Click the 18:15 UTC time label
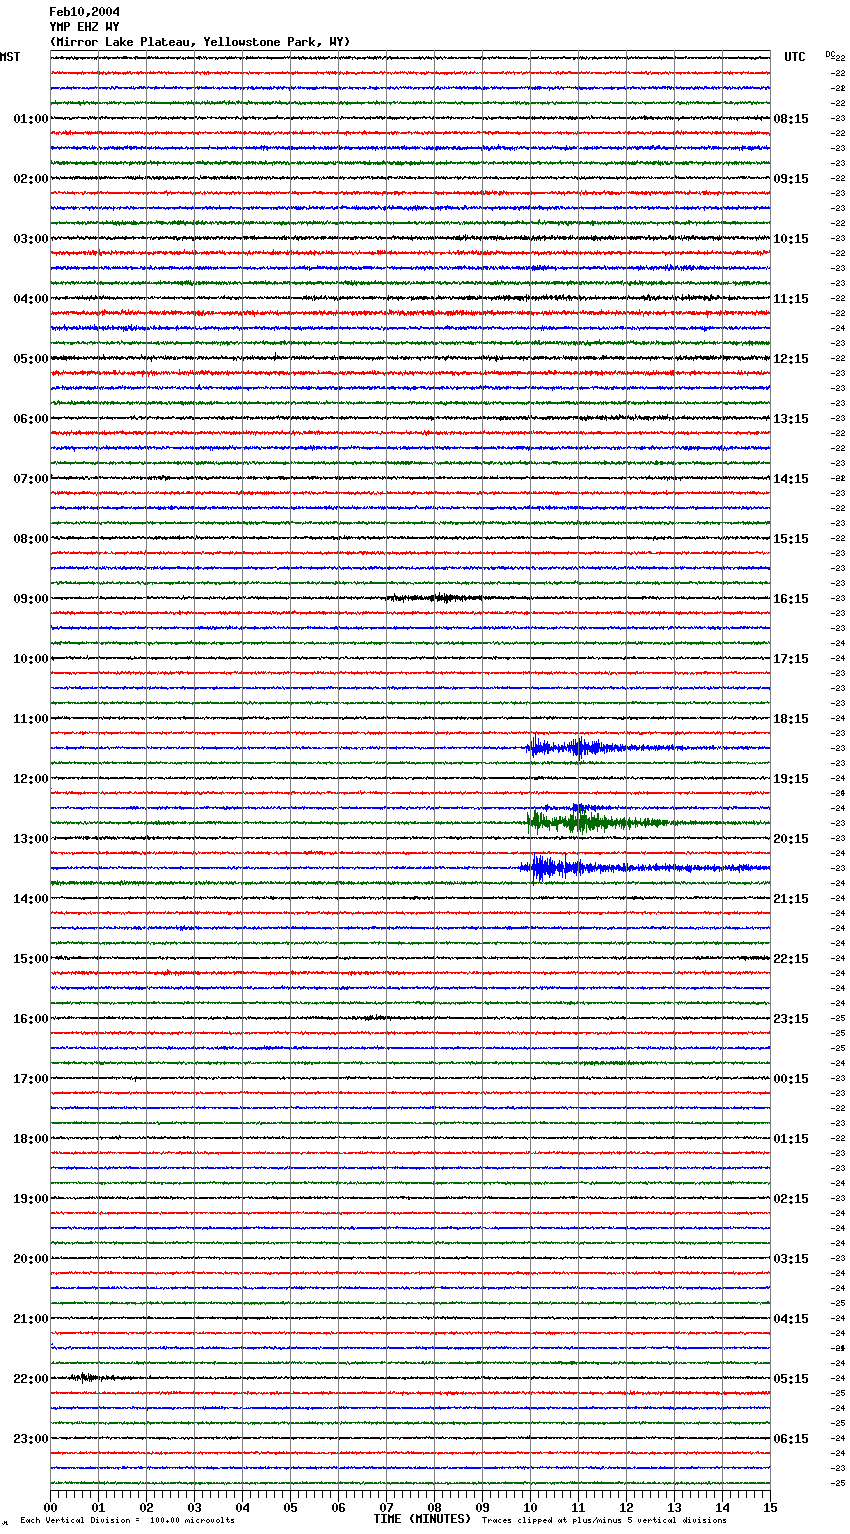This screenshot has width=850, height=1534. tap(791, 719)
